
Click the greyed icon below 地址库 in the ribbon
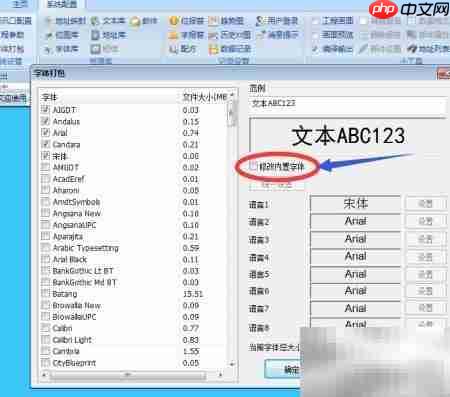pyautogui.click(x=104, y=49)
